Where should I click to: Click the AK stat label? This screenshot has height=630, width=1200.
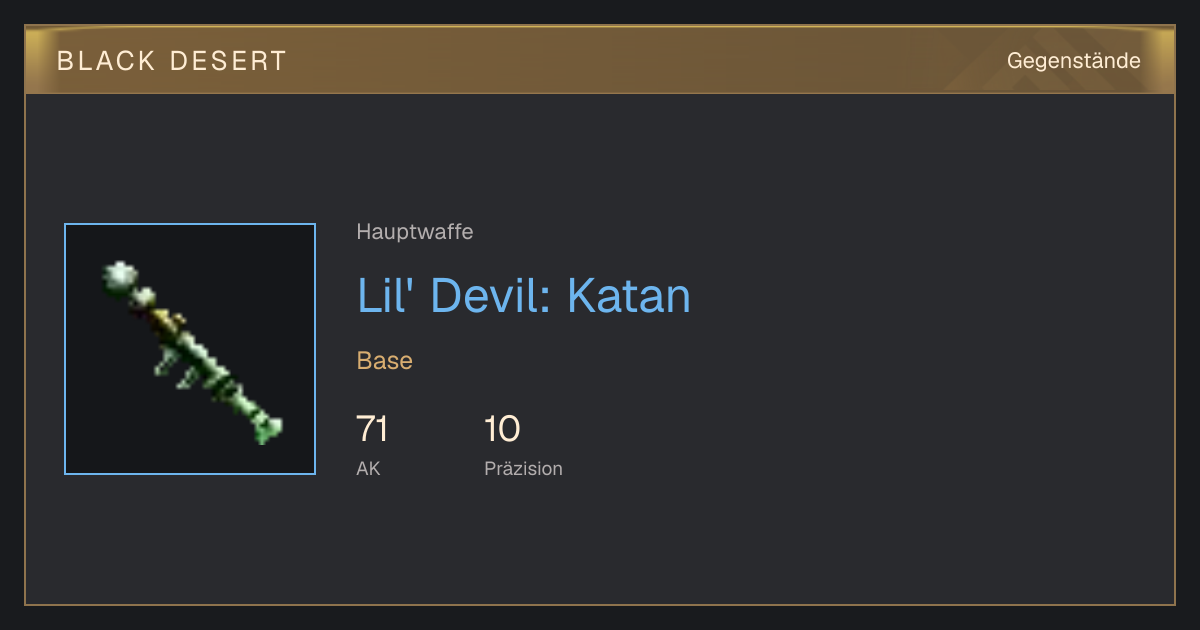[x=368, y=468]
